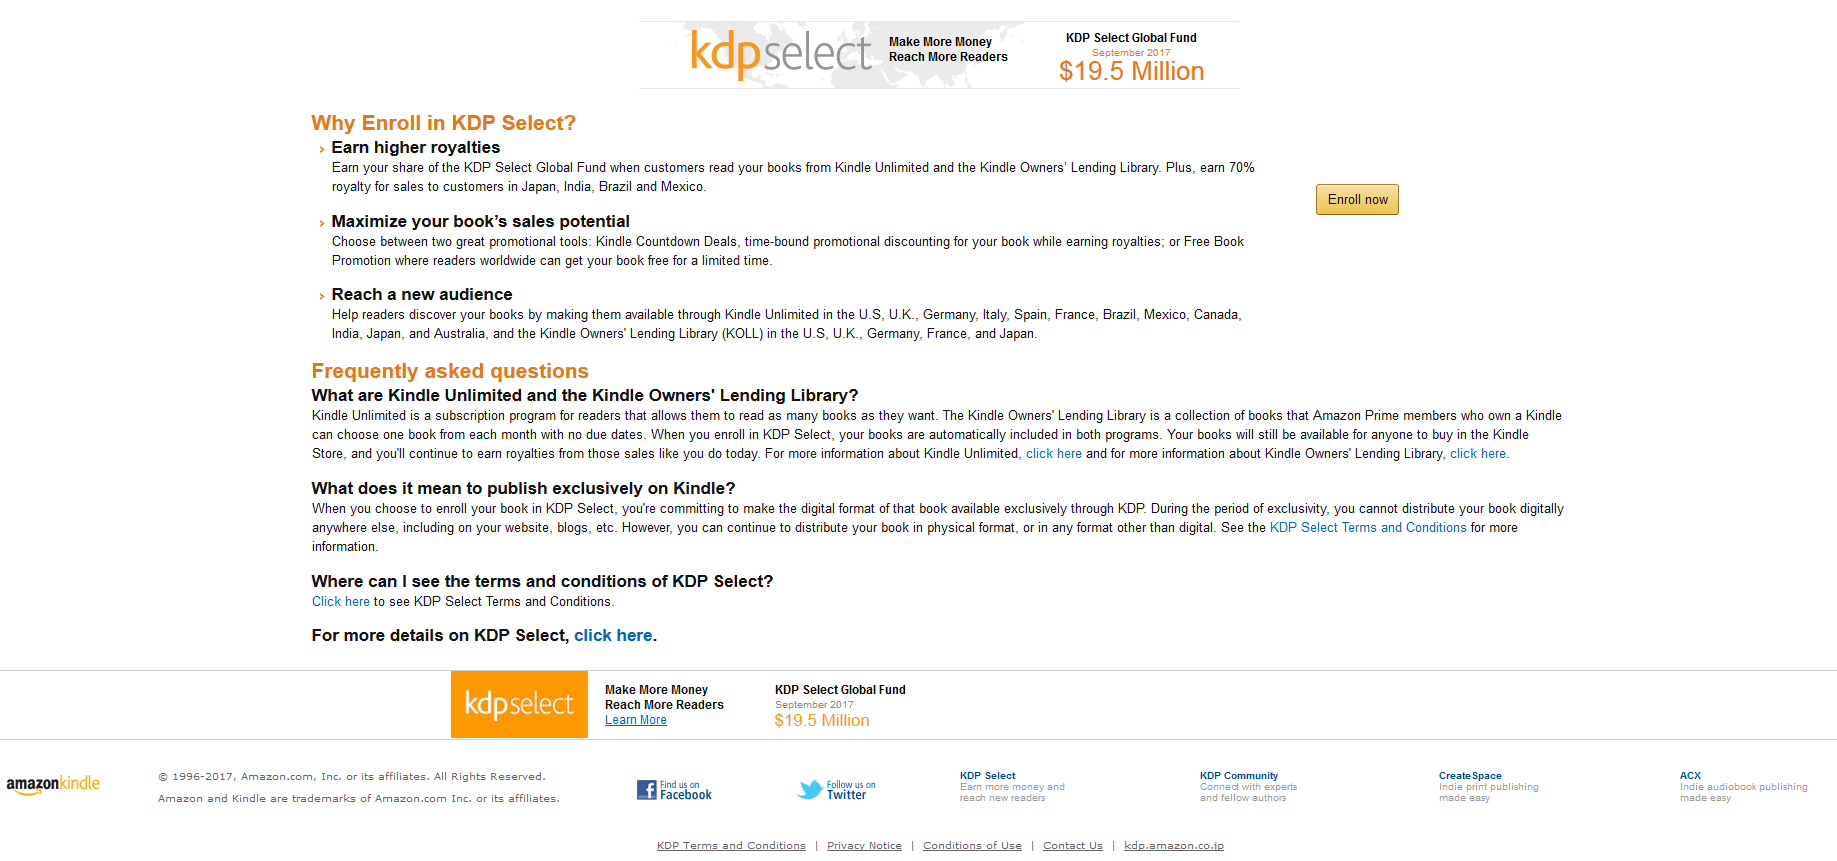Open the Kindle Owners' Lending Library 'click here' link
The width and height of the screenshot is (1837, 861).
coord(1478,454)
